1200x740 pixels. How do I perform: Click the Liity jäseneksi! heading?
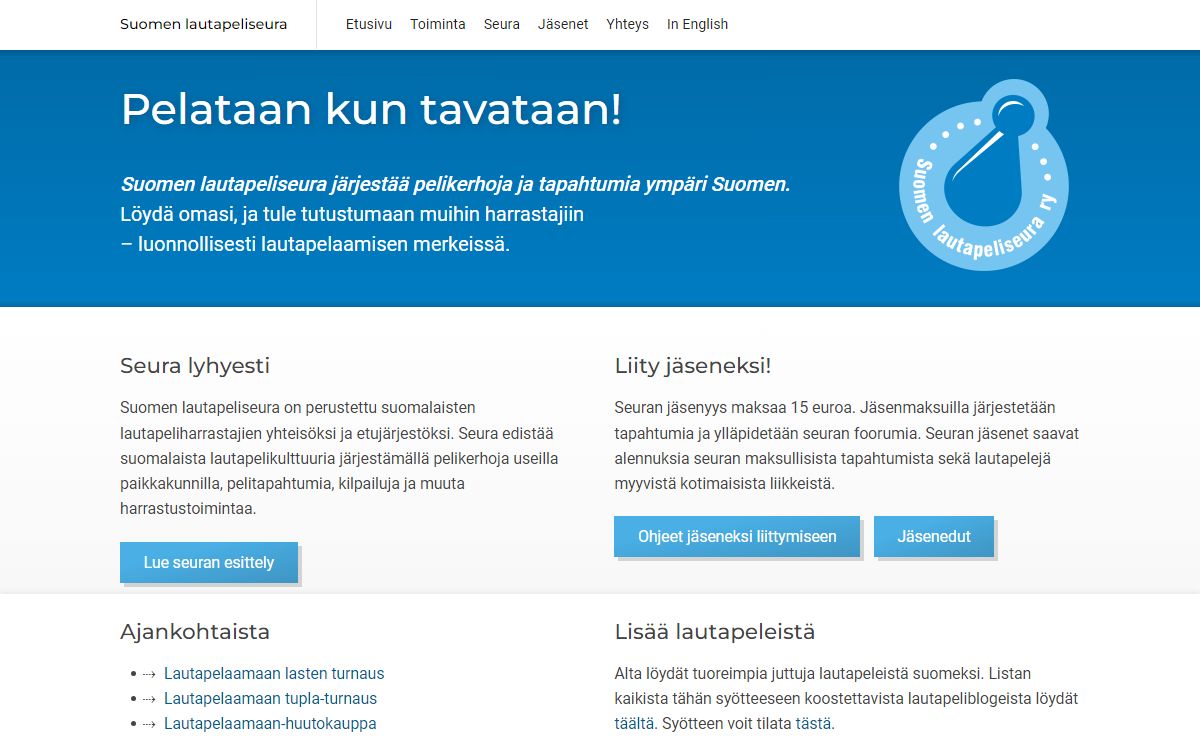(693, 366)
